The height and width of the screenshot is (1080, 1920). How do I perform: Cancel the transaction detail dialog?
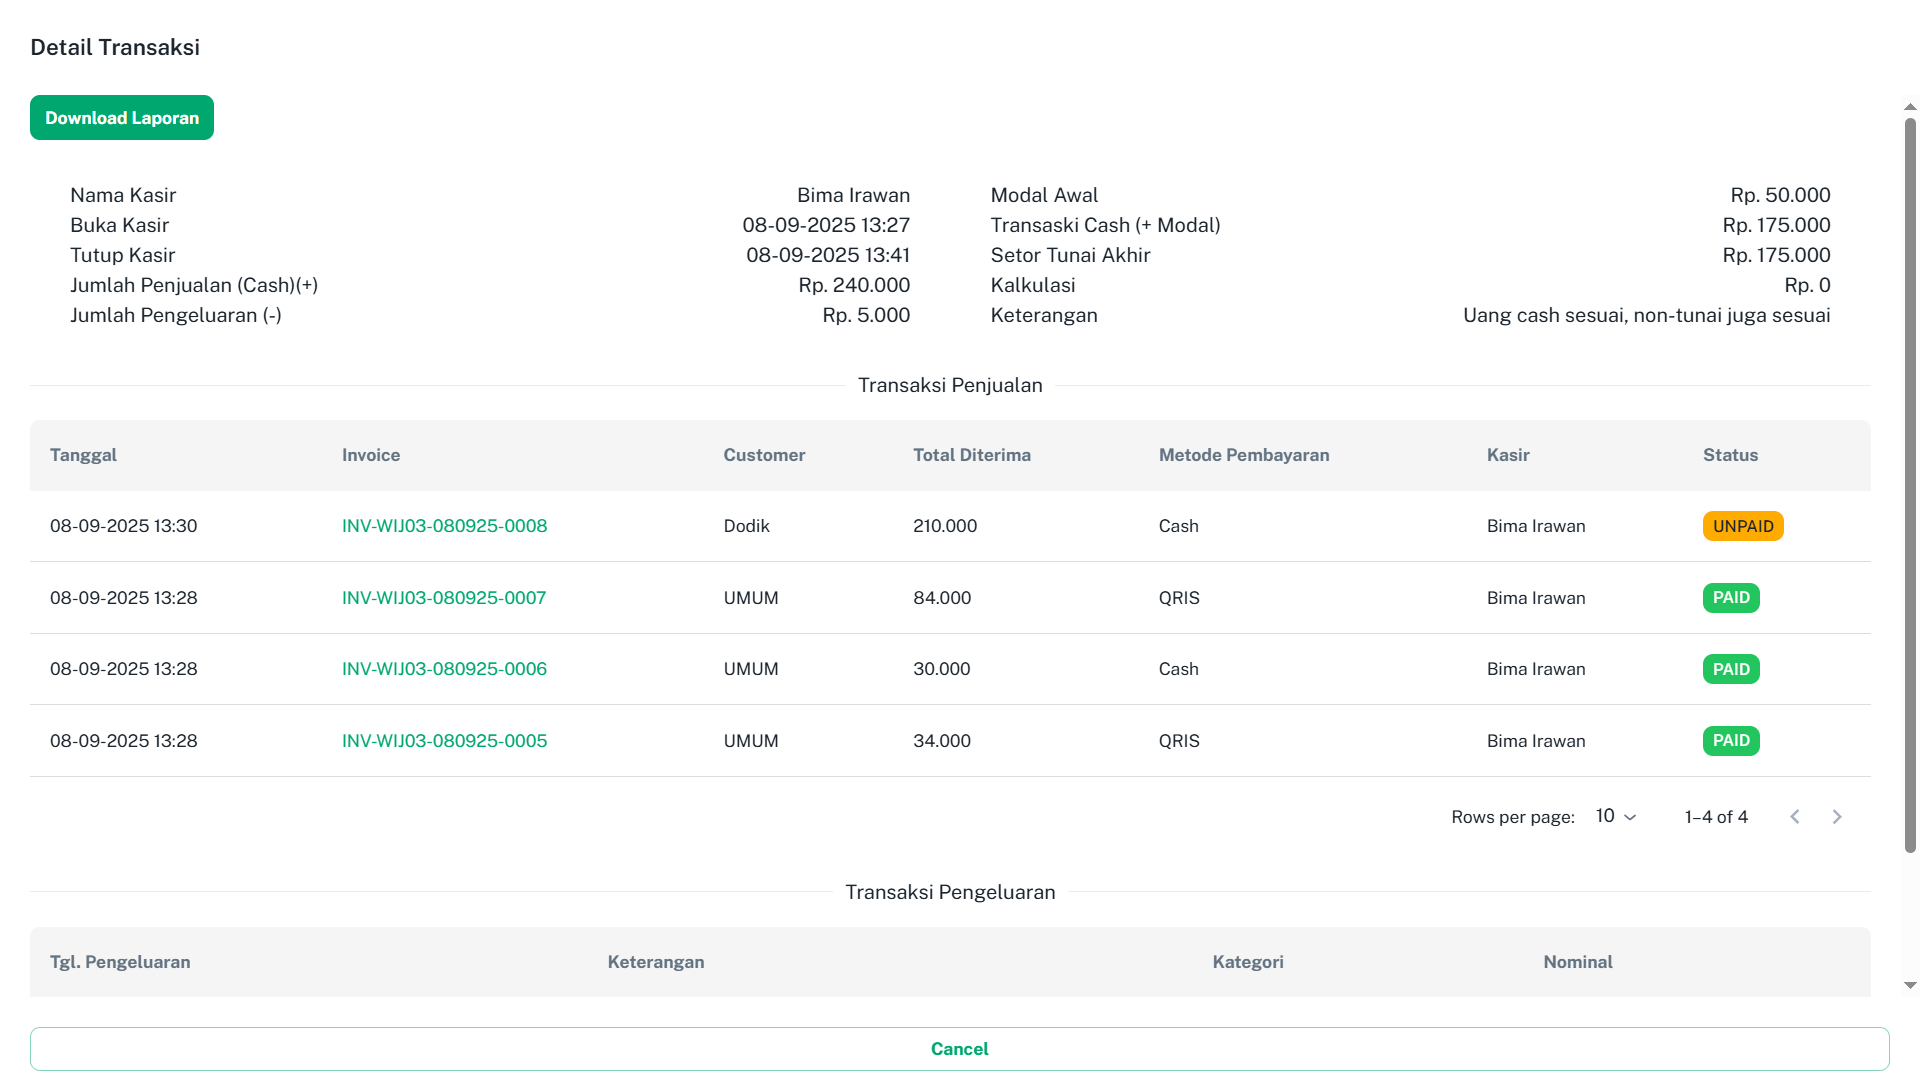[x=959, y=1049]
